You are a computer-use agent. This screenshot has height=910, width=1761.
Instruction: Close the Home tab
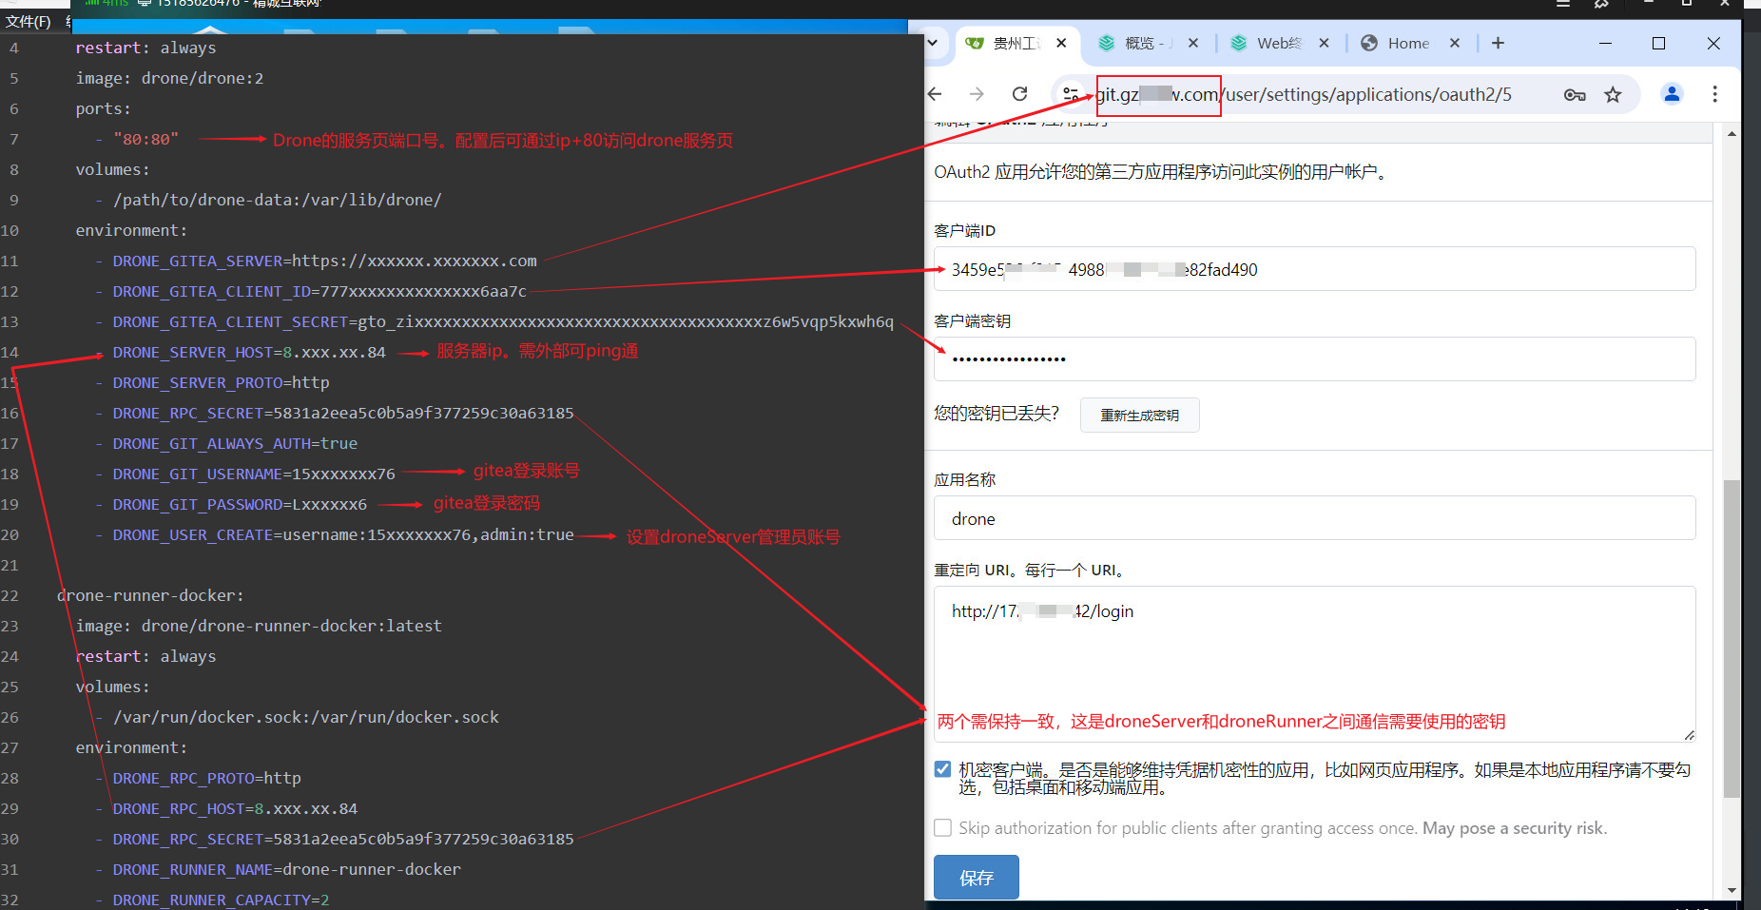[x=1455, y=43]
